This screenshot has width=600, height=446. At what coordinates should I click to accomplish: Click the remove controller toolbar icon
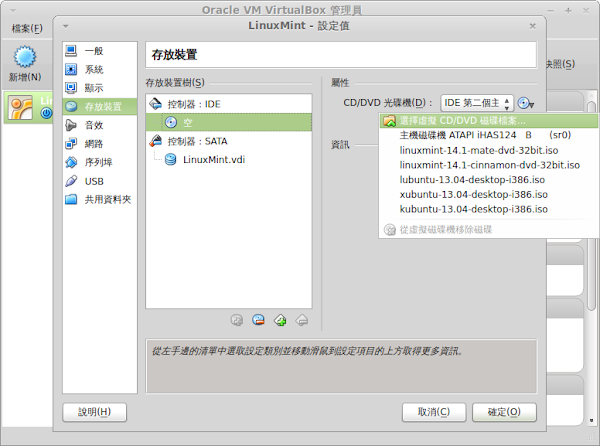click(302, 320)
